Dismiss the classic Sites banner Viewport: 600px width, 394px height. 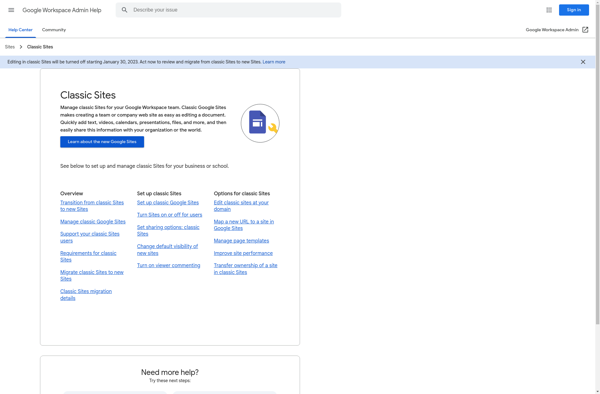(583, 62)
